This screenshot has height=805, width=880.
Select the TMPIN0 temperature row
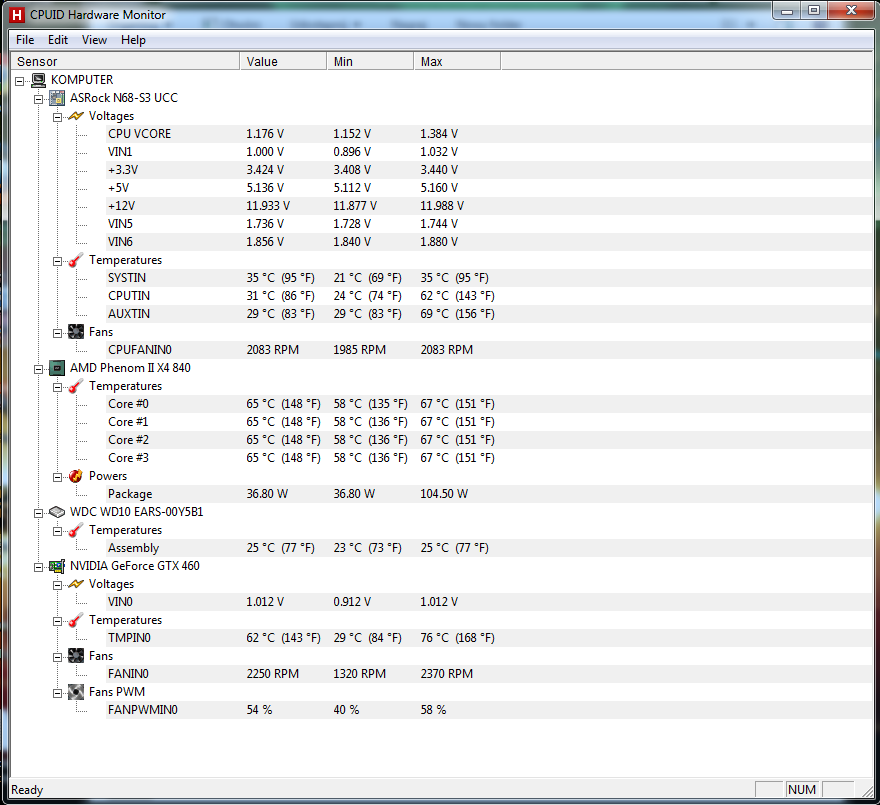[x=489, y=638]
